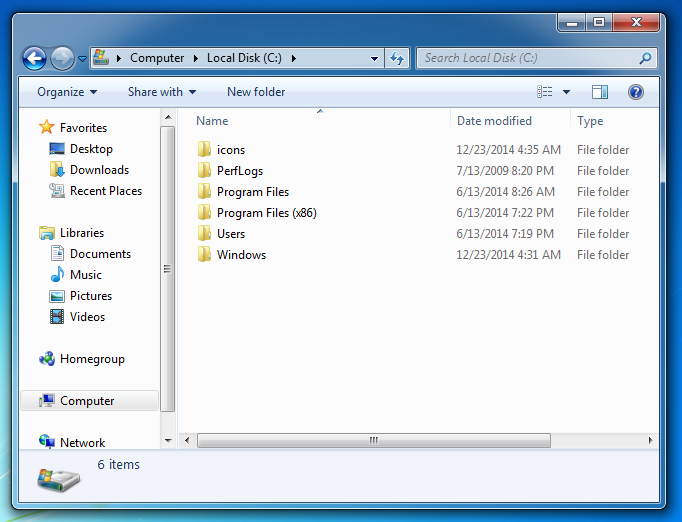Click the Forward navigation arrow
The width and height of the screenshot is (682, 522).
pos(62,58)
